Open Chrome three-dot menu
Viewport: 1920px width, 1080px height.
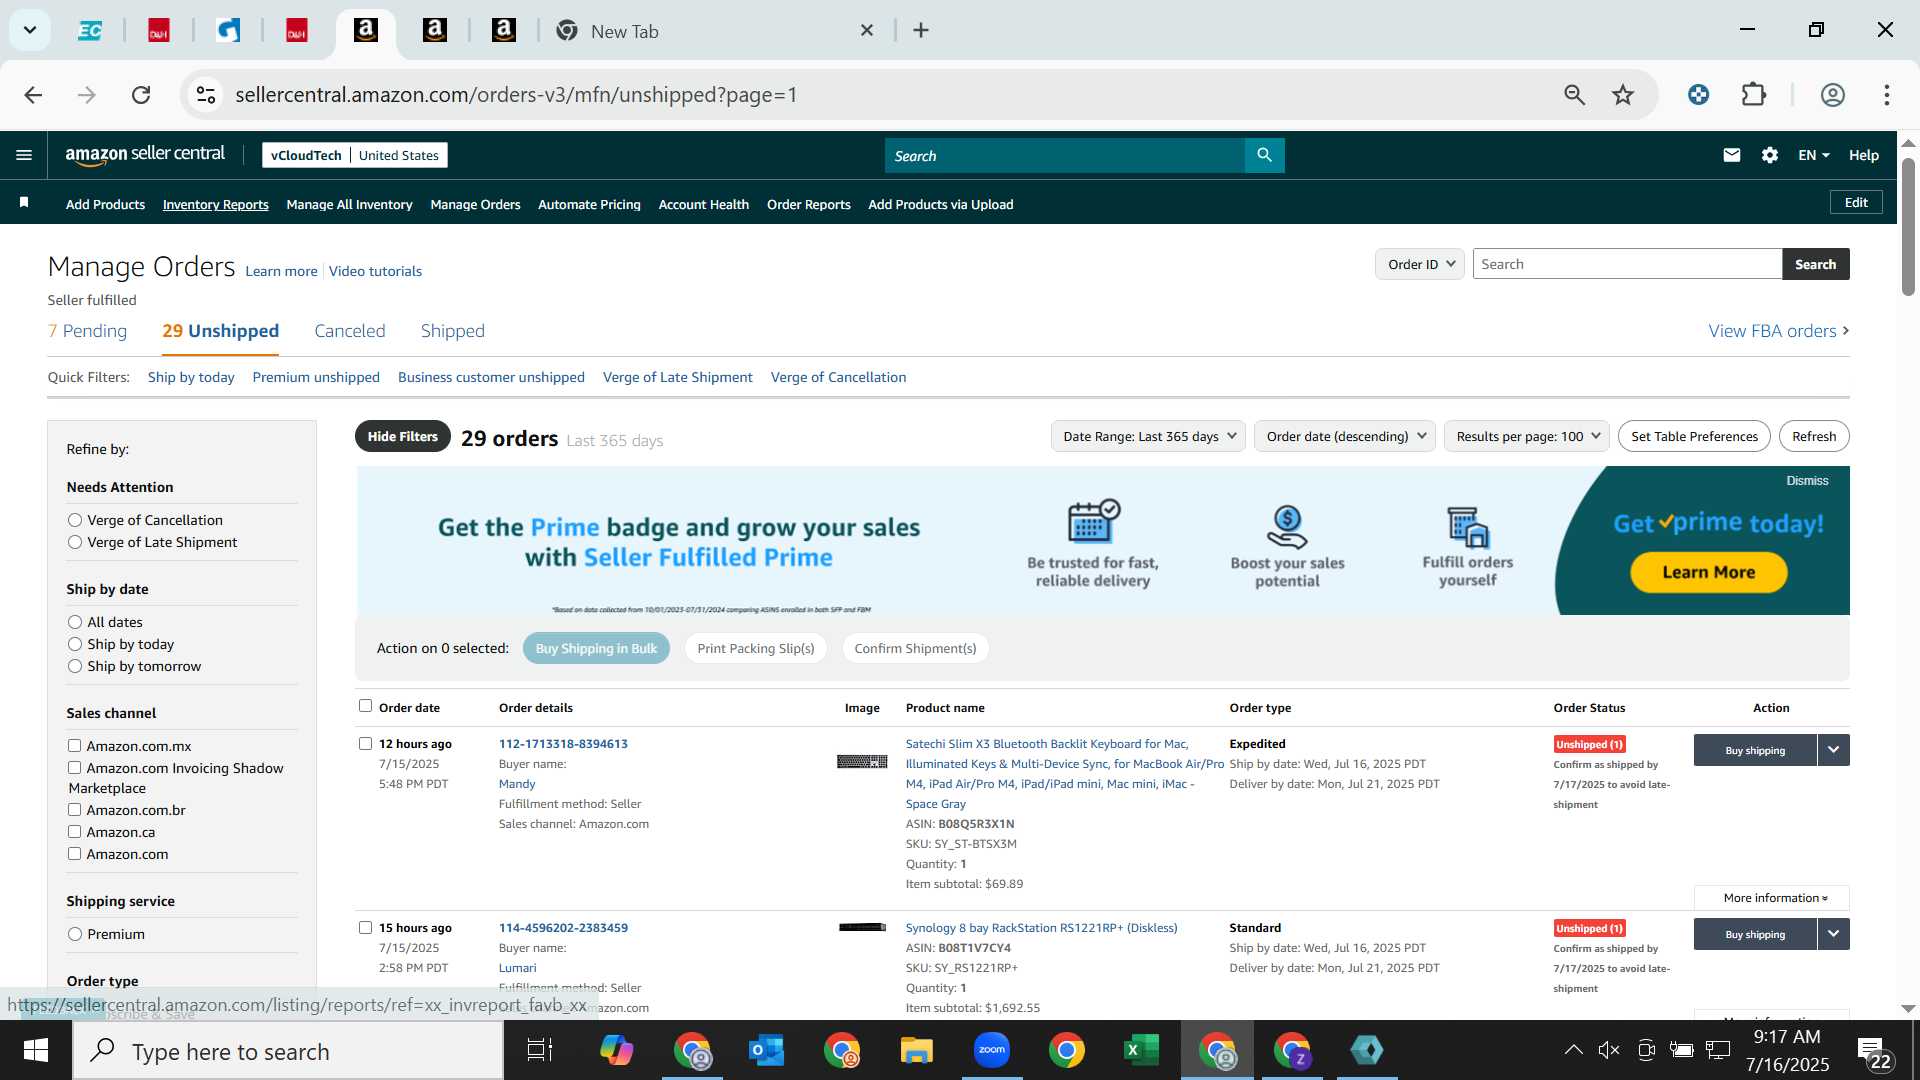click(x=1887, y=95)
